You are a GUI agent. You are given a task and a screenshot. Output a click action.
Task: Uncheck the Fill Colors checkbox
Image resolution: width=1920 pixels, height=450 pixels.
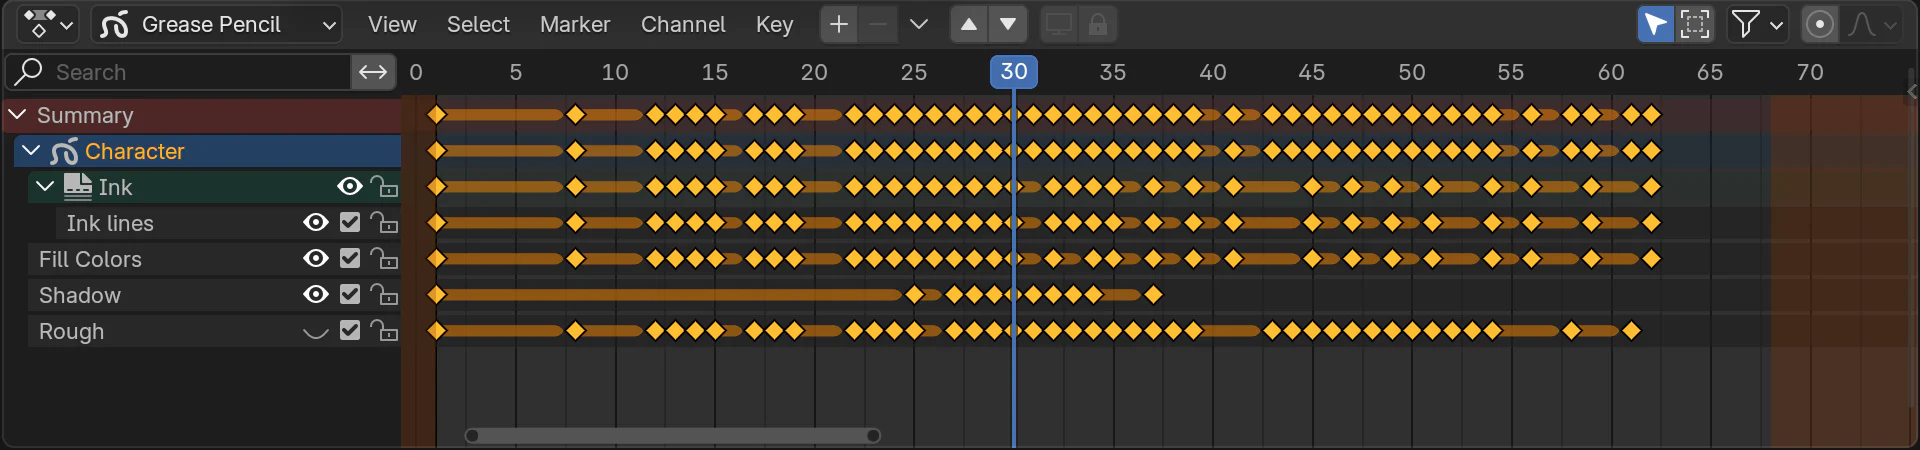[350, 259]
